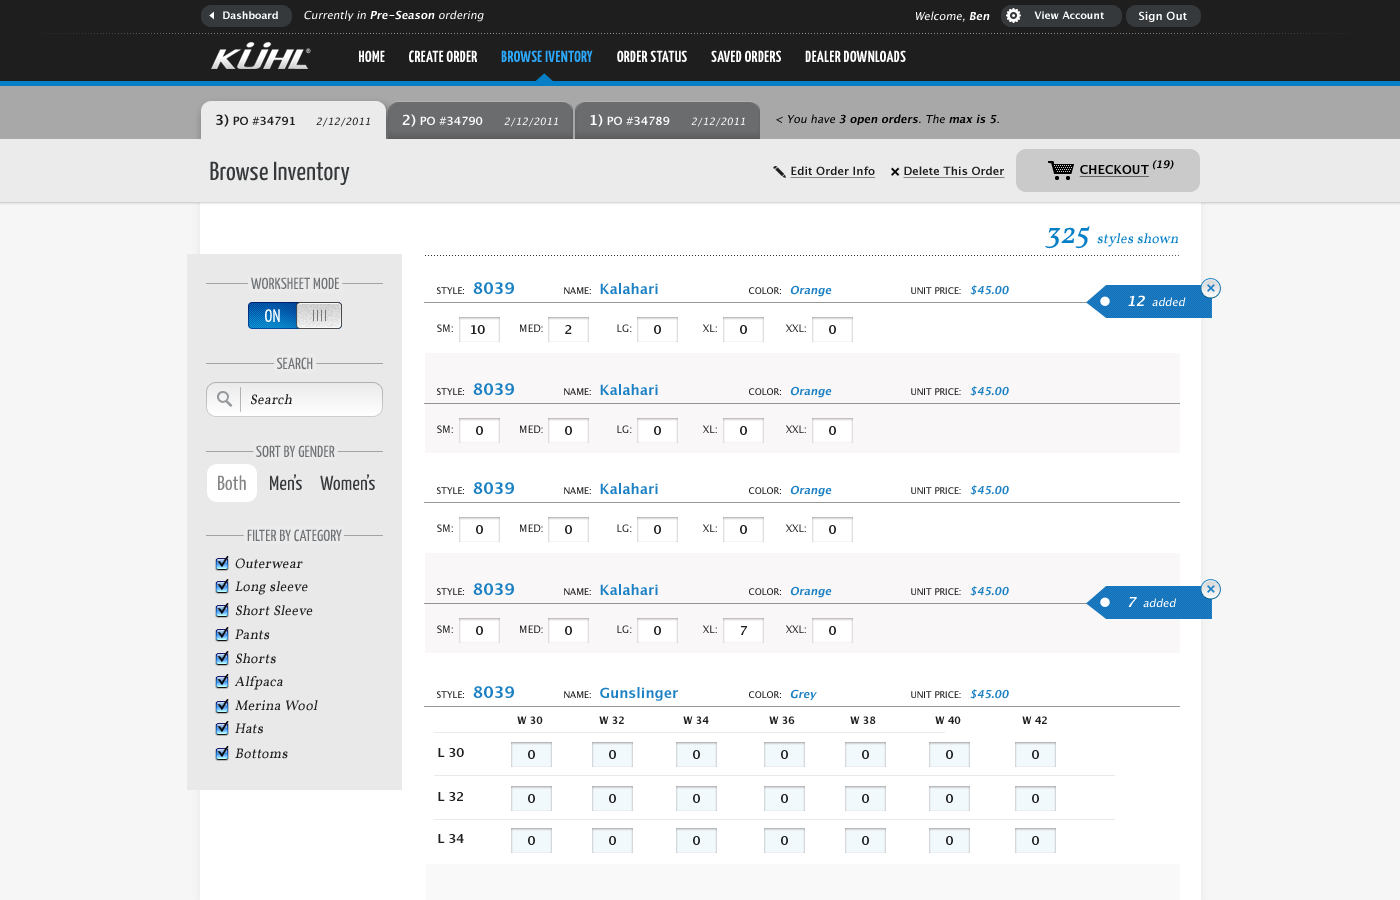Uncheck the Pants category
This screenshot has height=900, width=1400.
222,634
